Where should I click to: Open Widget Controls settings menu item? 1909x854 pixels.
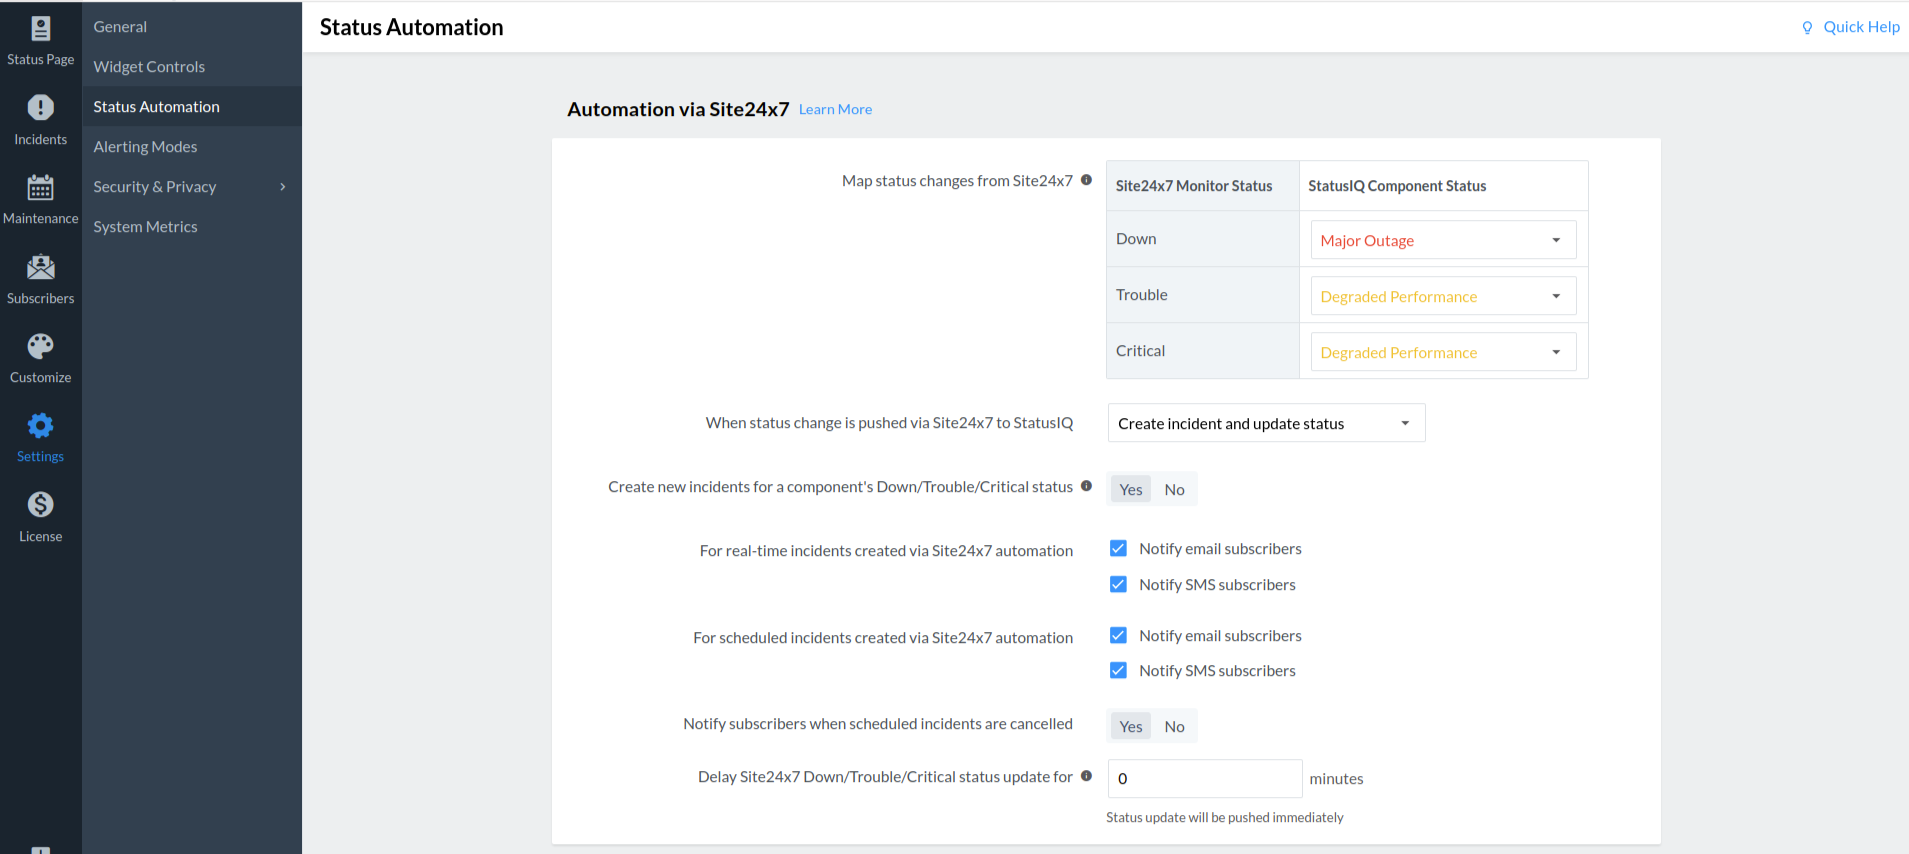[x=149, y=67]
